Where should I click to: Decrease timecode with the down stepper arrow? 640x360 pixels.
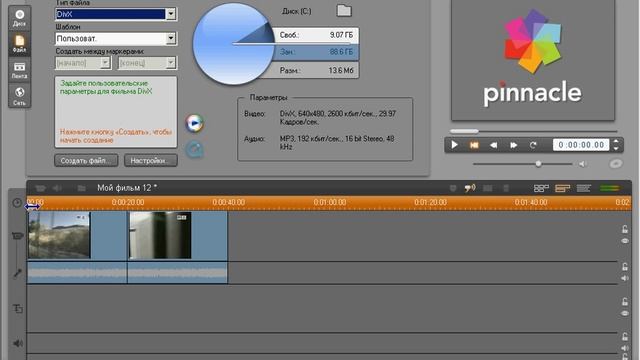click(616, 149)
